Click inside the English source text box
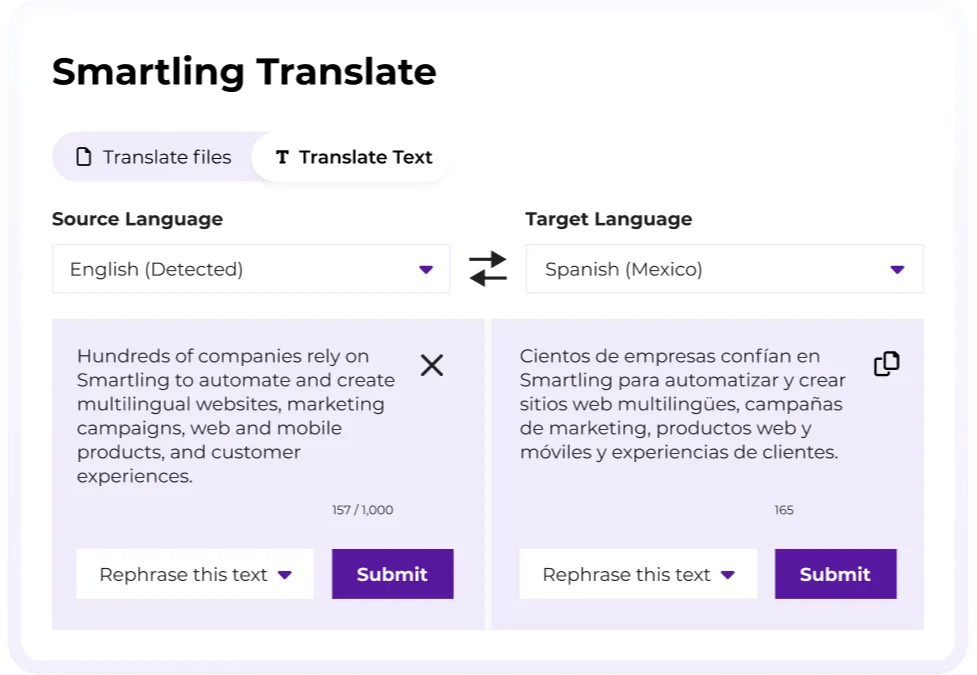This screenshot has height=675, width=977. pos(237,416)
